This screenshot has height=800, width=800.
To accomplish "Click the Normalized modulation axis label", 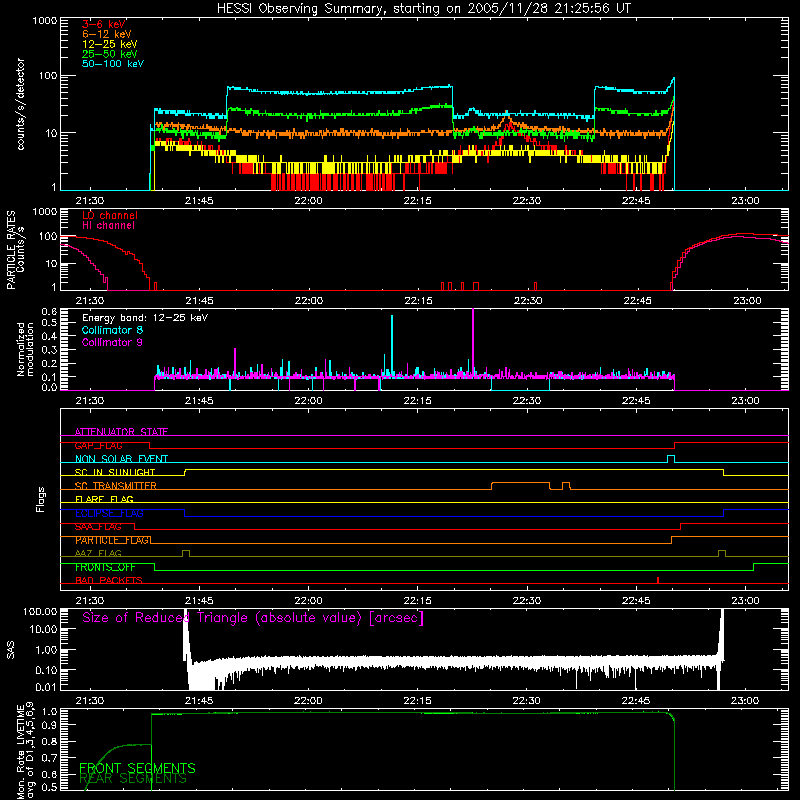I will tap(25, 349).
